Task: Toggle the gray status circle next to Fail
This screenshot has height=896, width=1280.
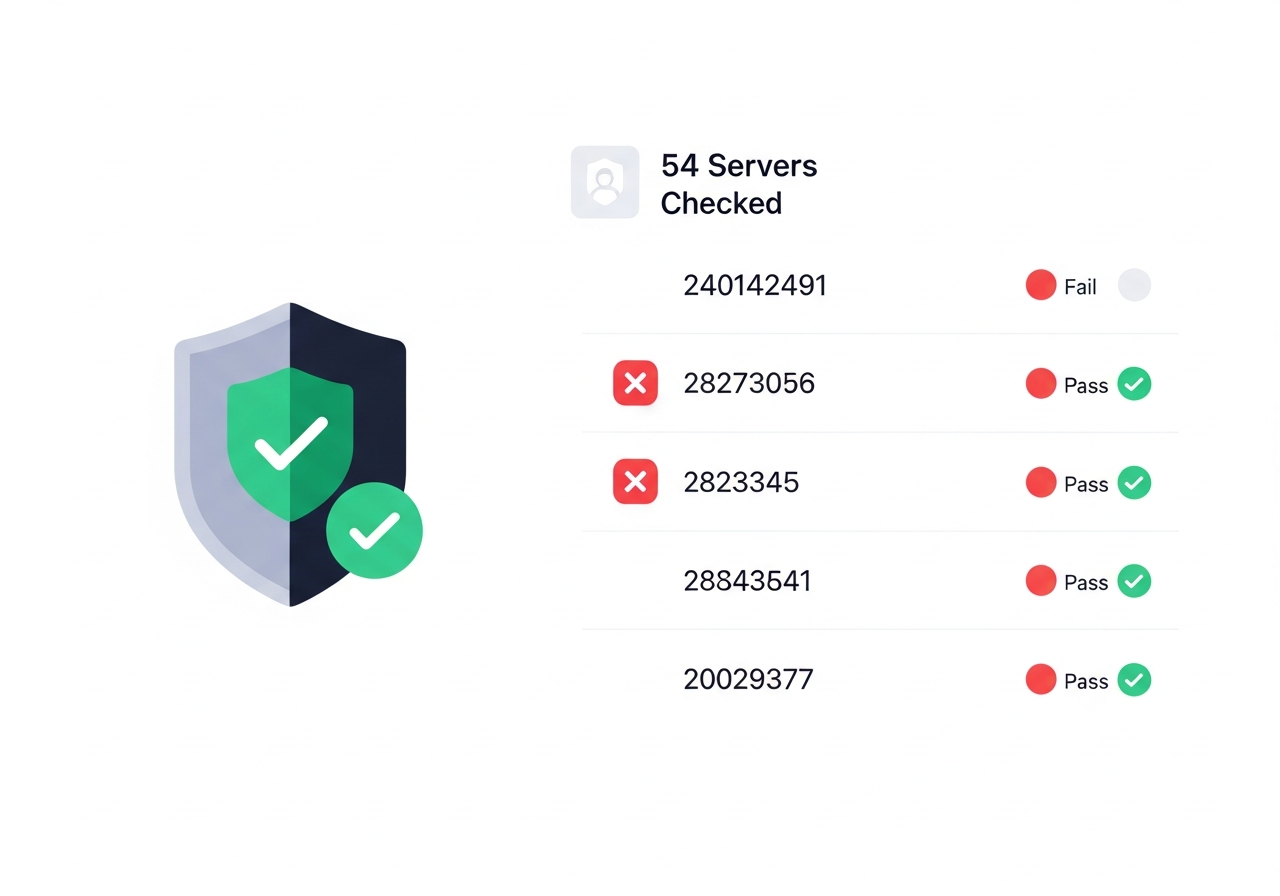Action: (1134, 285)
